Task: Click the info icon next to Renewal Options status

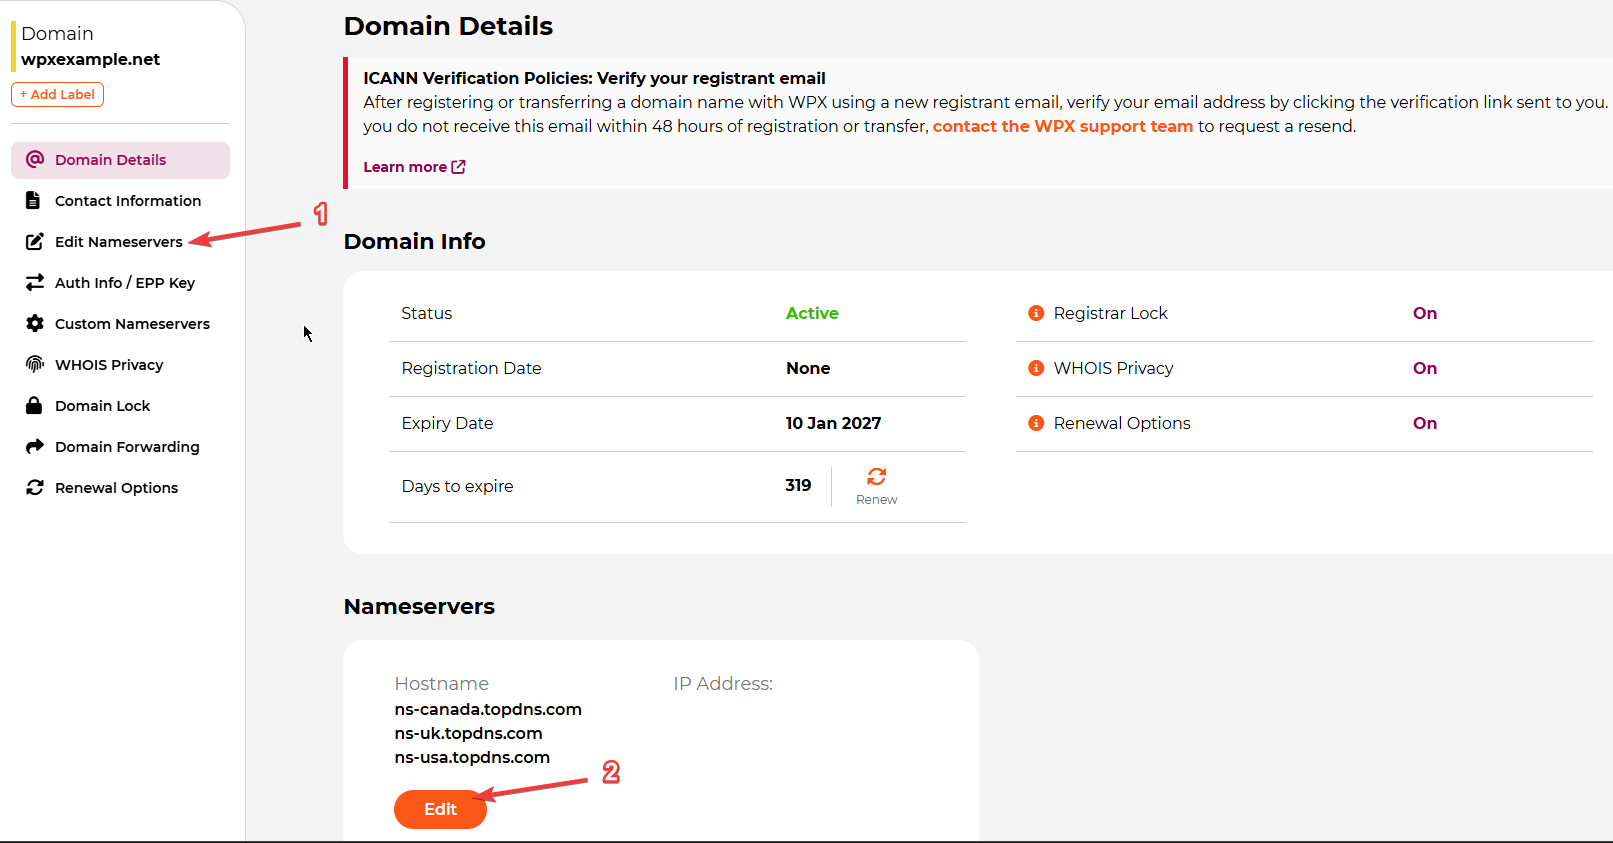Action: pyautogui.click(x=1036, y=424)
